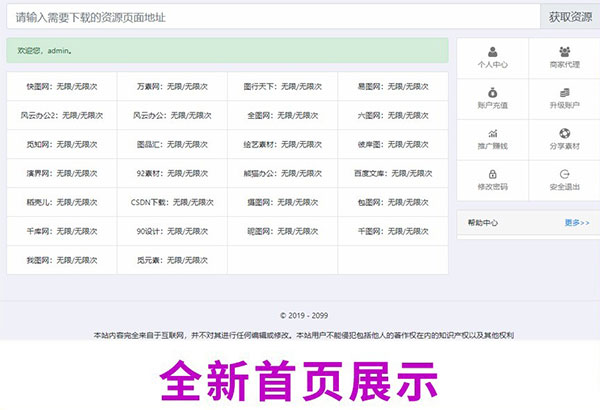The width and height of the screenshot is (600, 410).
Task: Click the 欢迎您，admin welcome banner
Action: pos(227,51)
